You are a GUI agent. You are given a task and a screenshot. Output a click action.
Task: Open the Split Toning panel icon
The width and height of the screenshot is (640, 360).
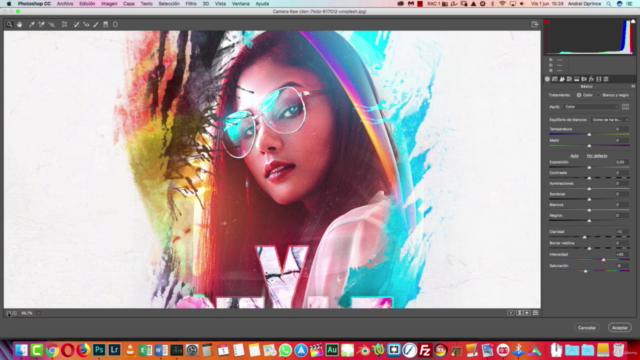[x=577, y=79]
